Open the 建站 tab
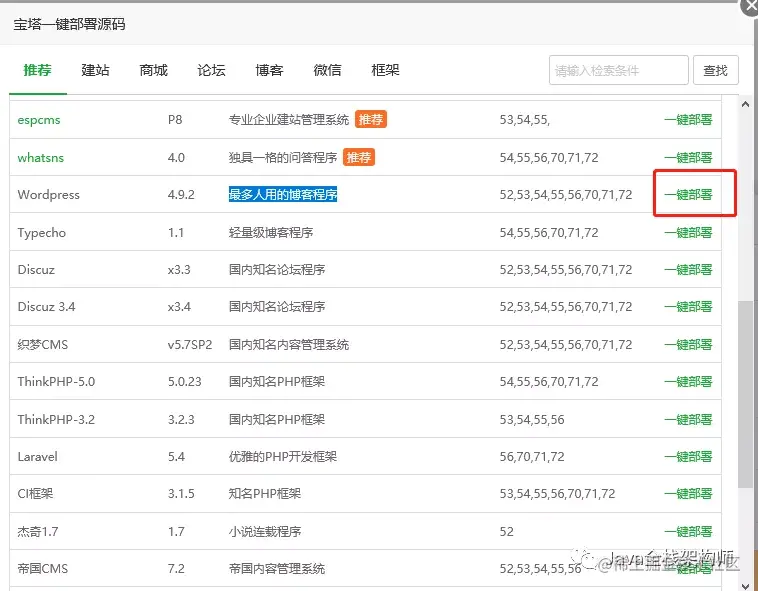The width and height of the screenshot is (758, 591). (95, 71)
